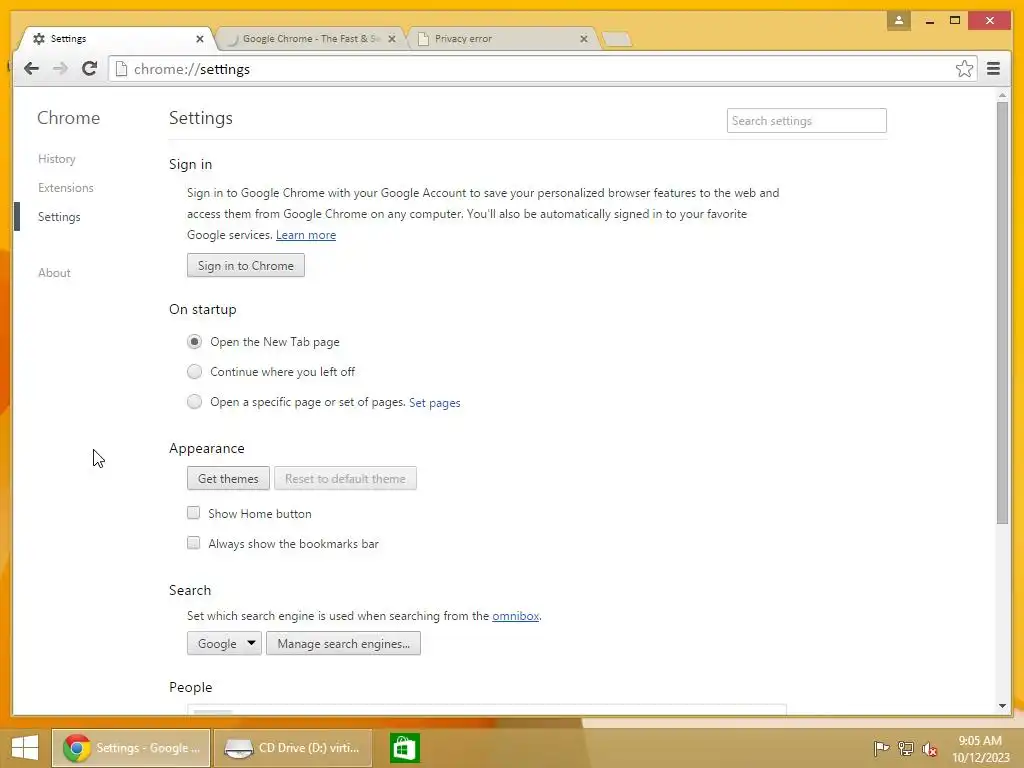Image resolution: width=1024 pixels, height=768 pixels.
Task: Focus the Search settings field
Action: 807,121
